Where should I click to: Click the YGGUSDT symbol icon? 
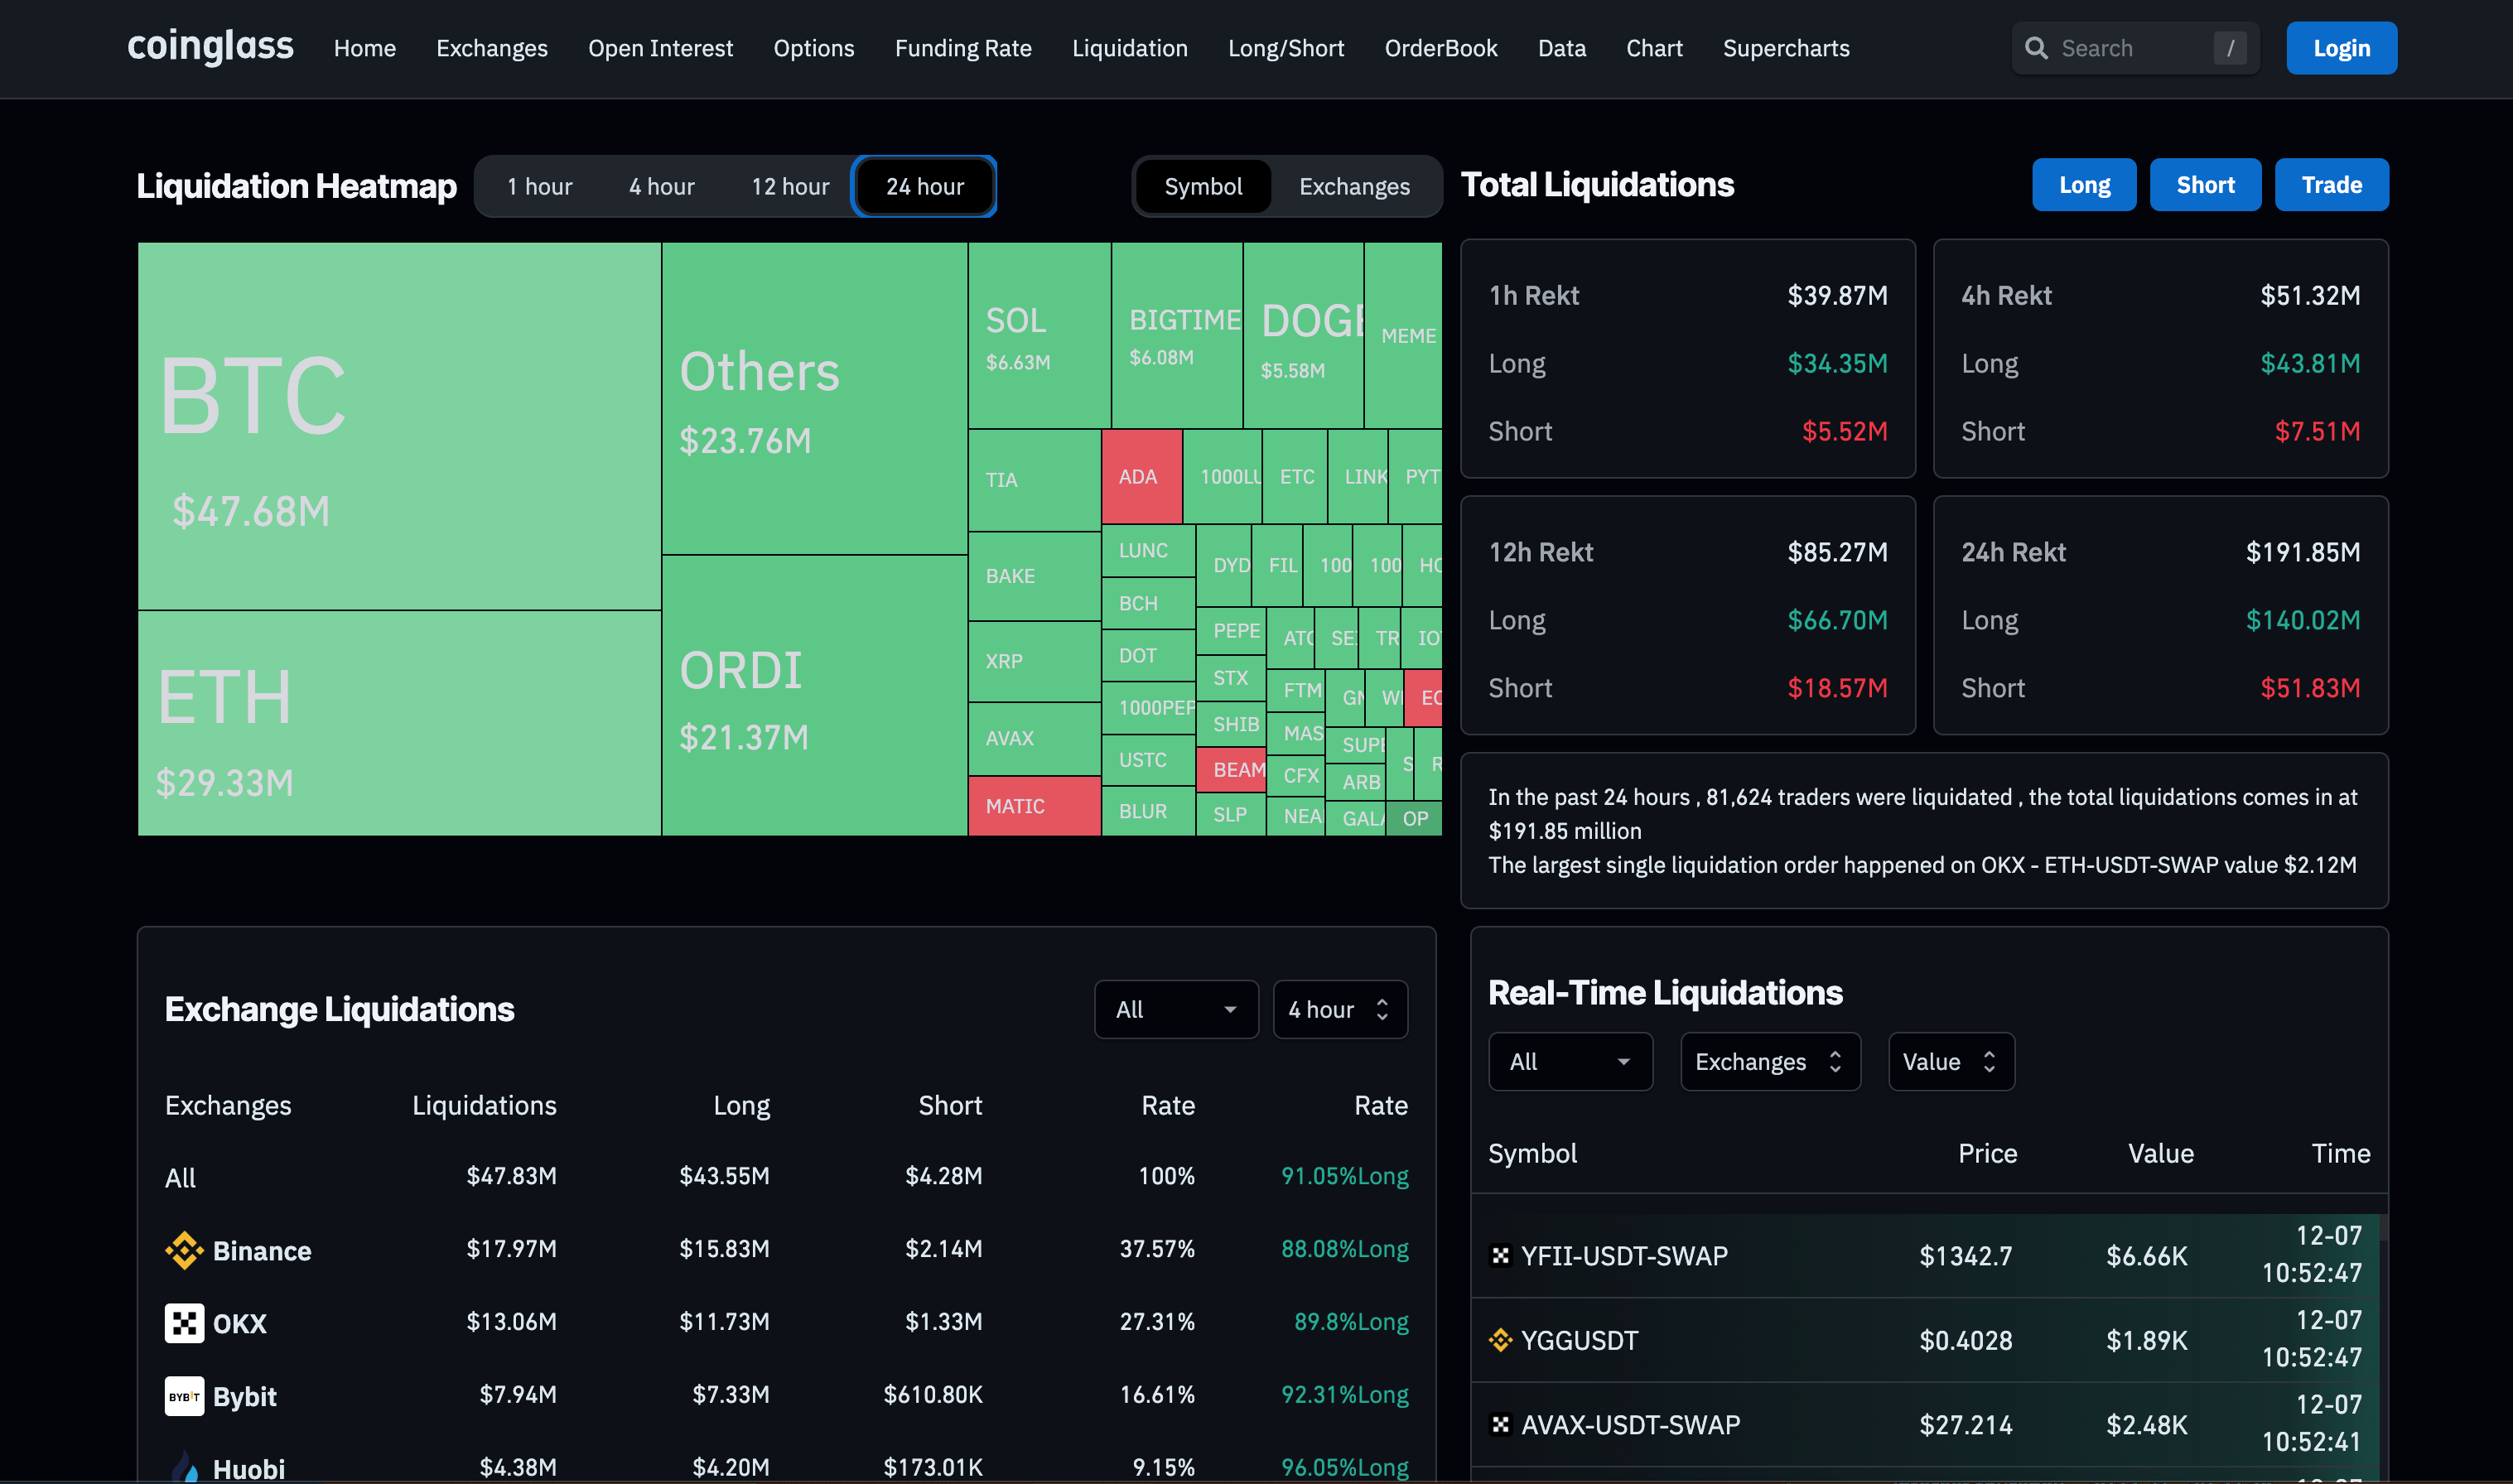coord(1499,1339)
